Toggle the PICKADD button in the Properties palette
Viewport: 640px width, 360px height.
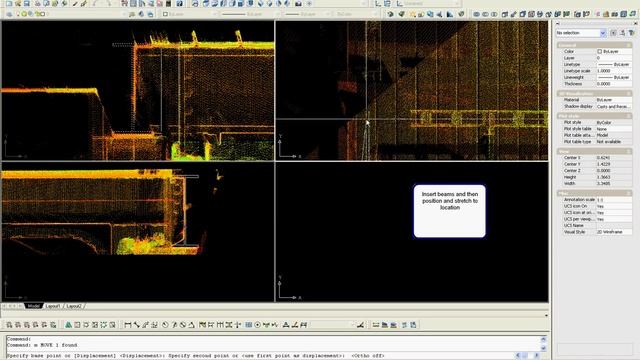pyautogui.click(x=613, y=33)
